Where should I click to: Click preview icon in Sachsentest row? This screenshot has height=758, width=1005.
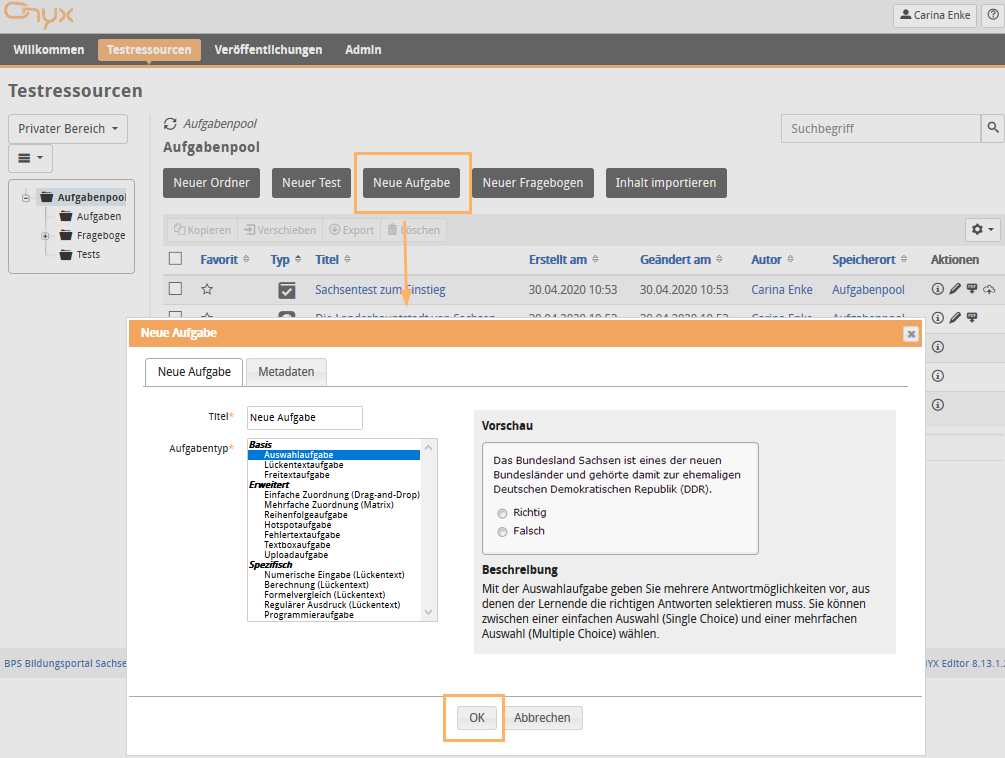(x=972, y=289)
